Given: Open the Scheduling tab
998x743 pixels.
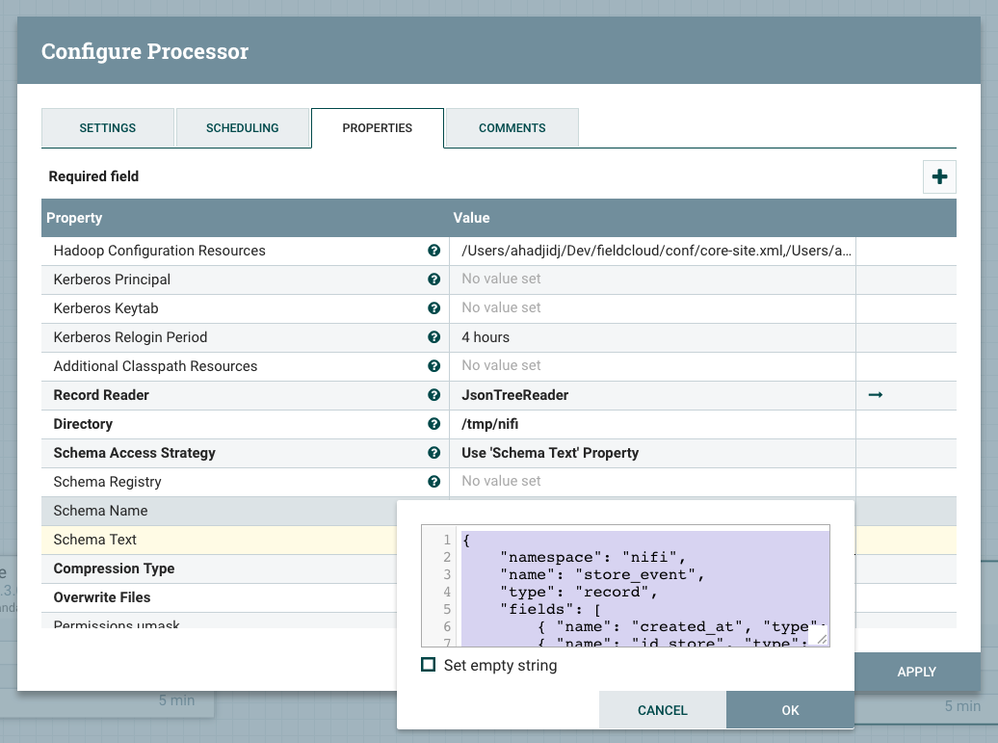Looking at the screenshot, I should [x=242, y=128].
